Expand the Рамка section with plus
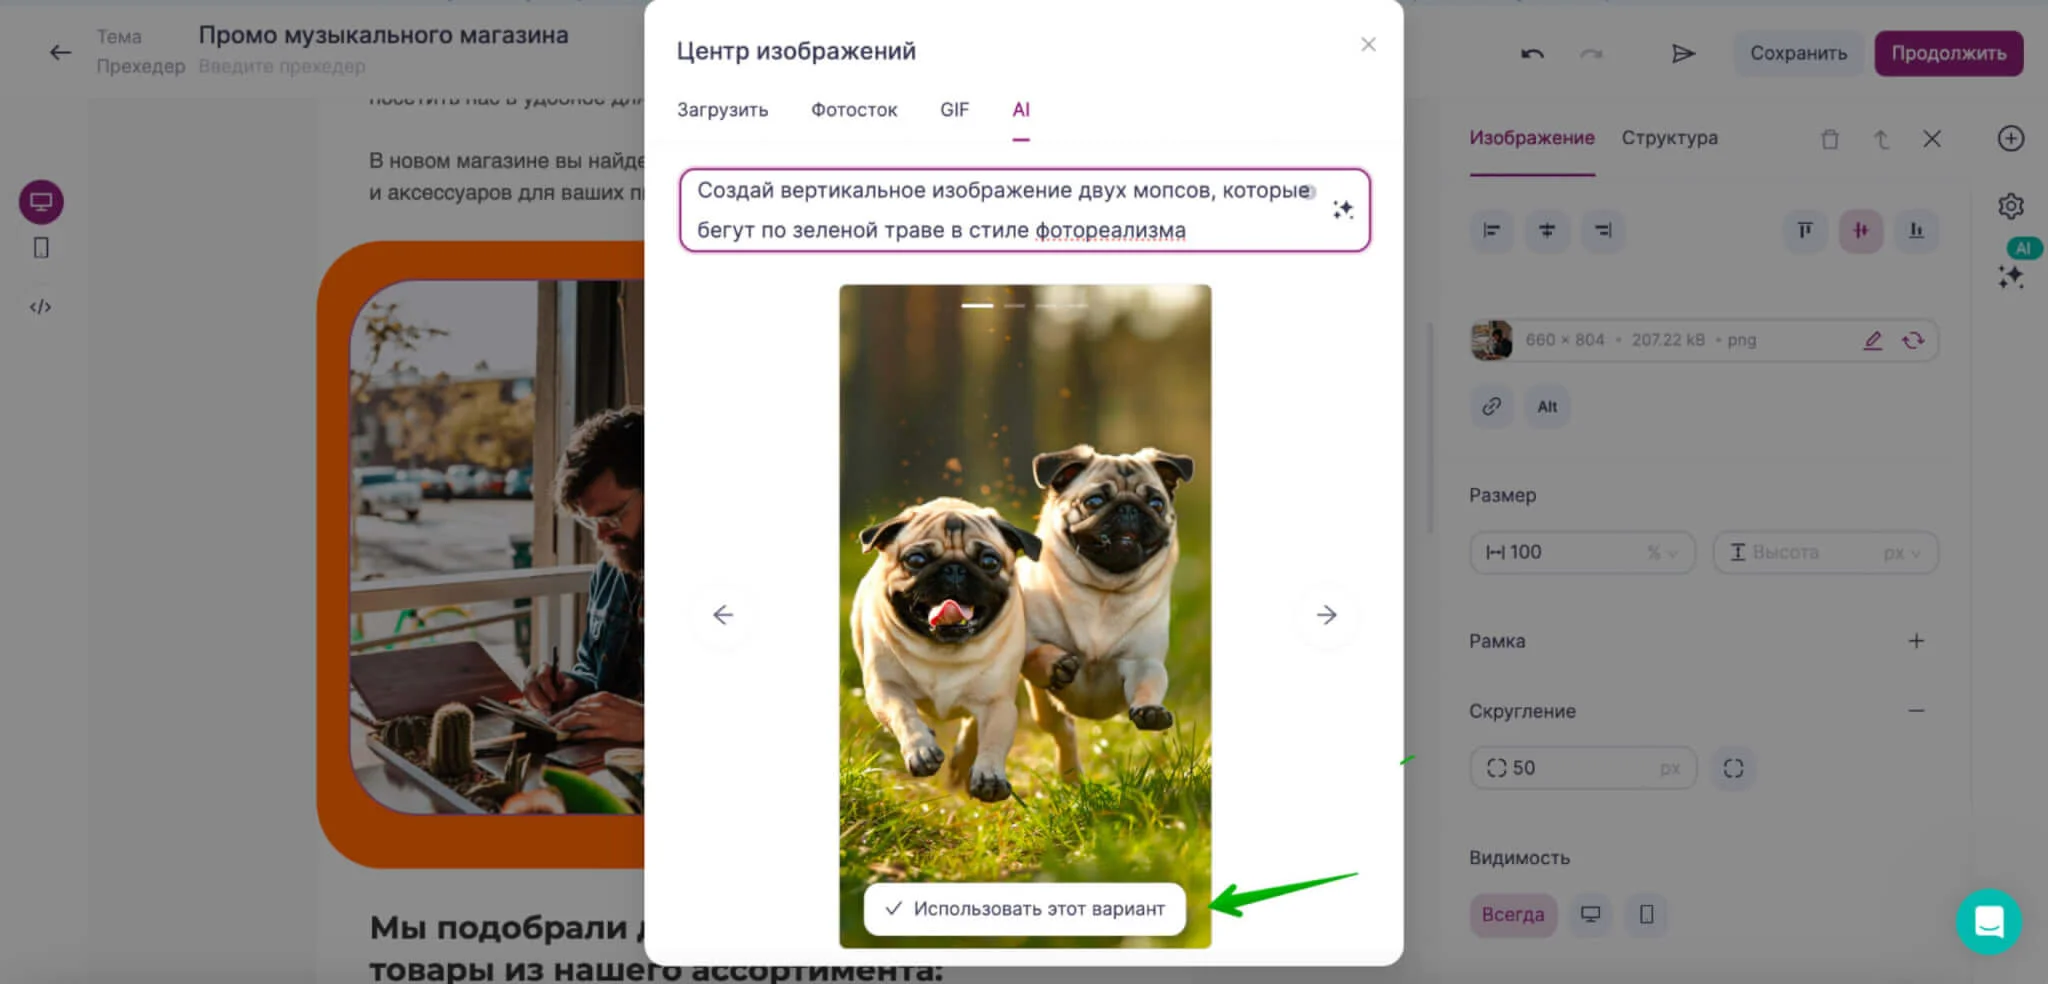2048x984 pixels. pyautogui.click(x=1916, y=641)
